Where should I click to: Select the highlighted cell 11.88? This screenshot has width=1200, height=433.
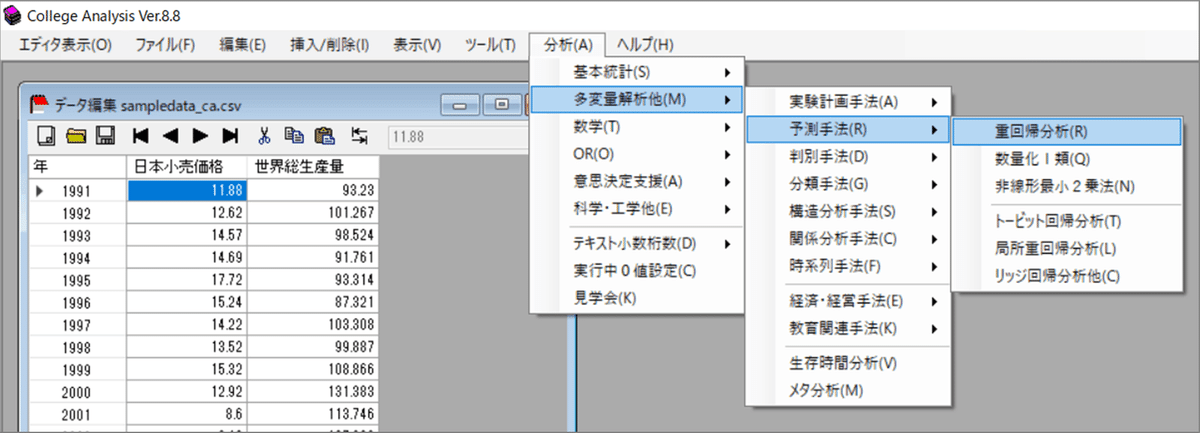point(187,189)
